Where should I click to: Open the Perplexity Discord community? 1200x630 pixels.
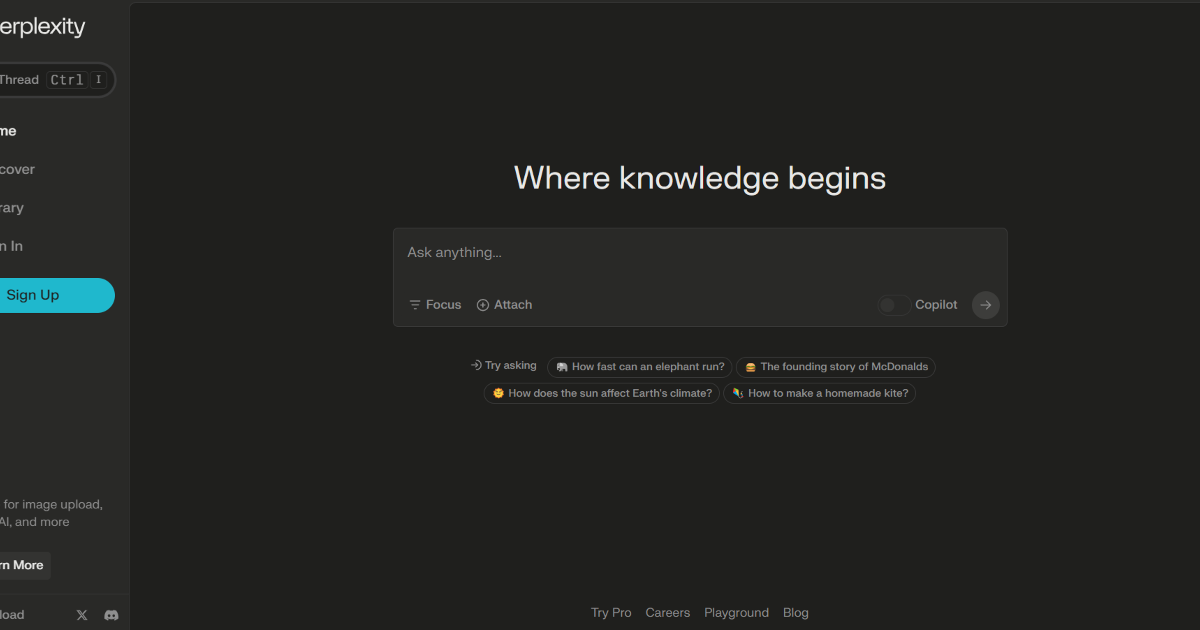[x=111, y=614]
